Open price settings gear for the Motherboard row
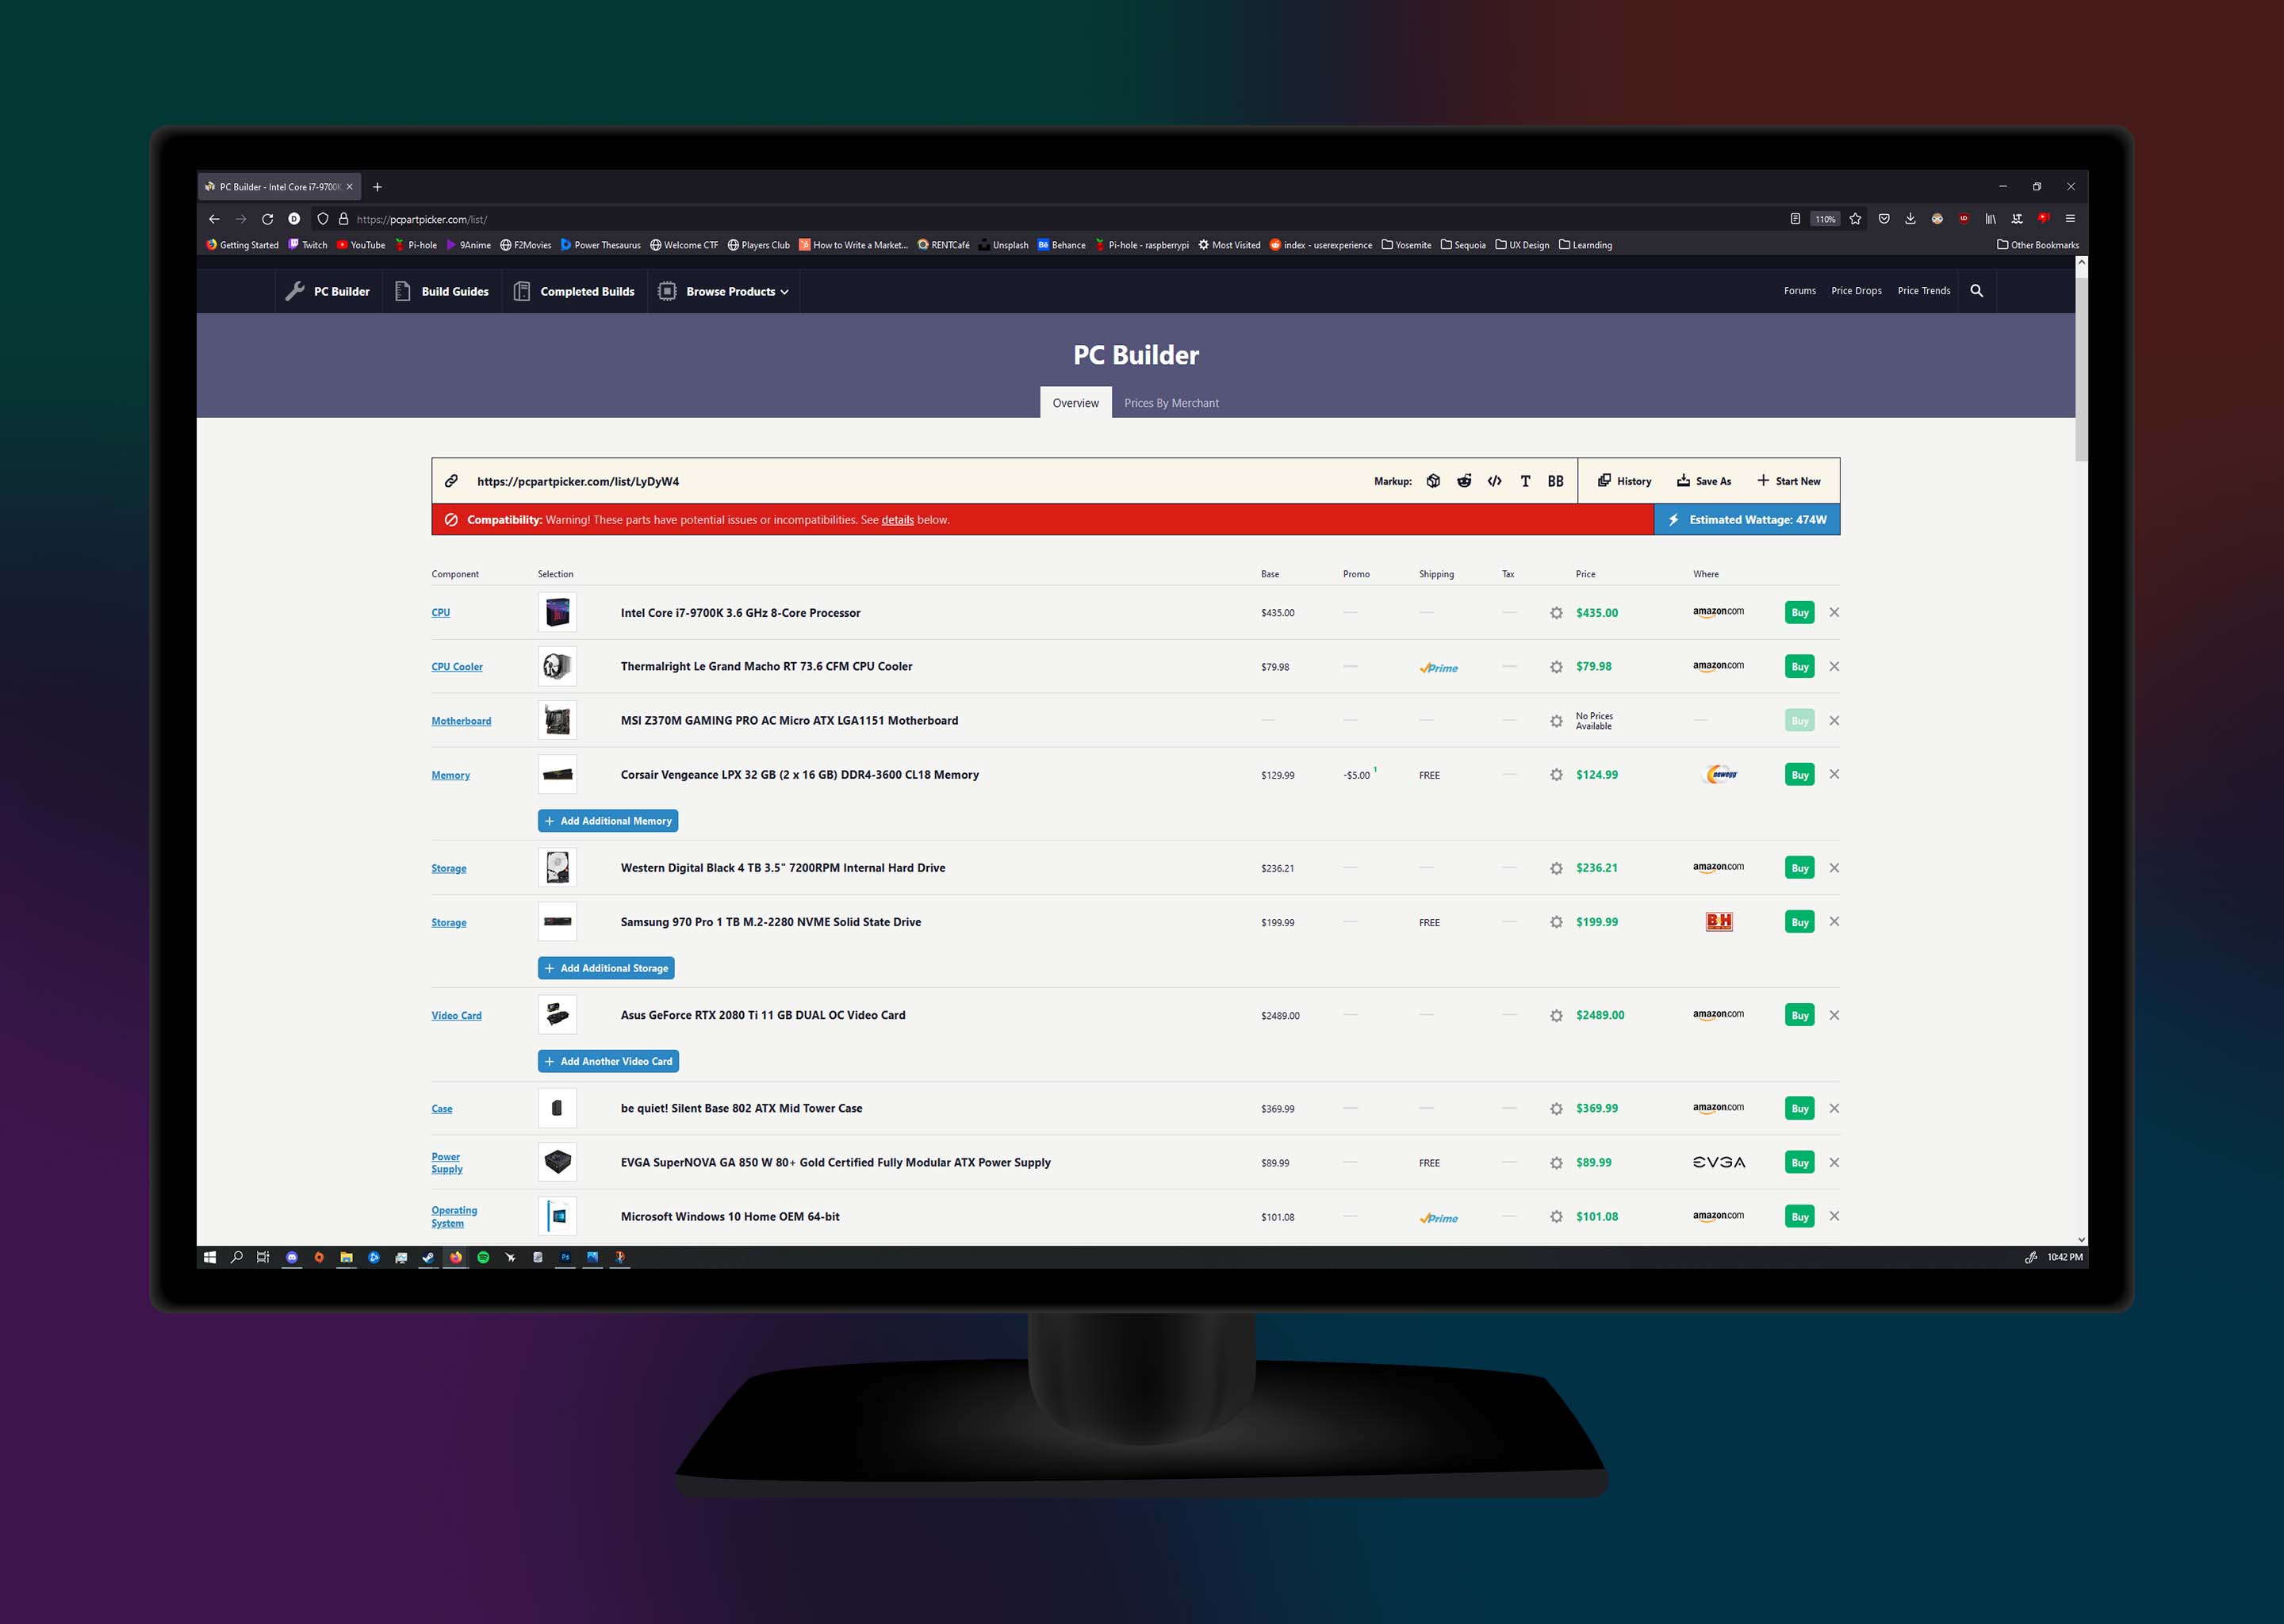The width and height of the screenshot is (2284, 1624). tap(1556, 721)
